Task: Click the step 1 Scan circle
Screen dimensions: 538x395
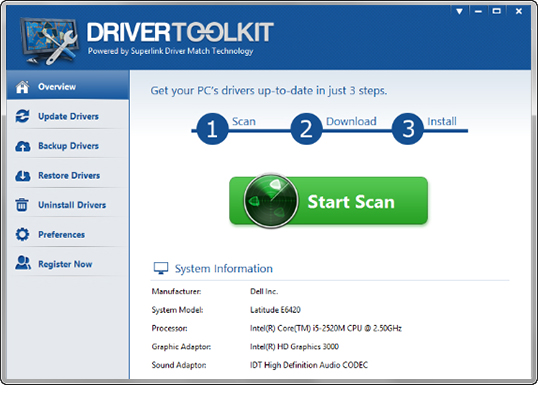Action: pos(212,129)
